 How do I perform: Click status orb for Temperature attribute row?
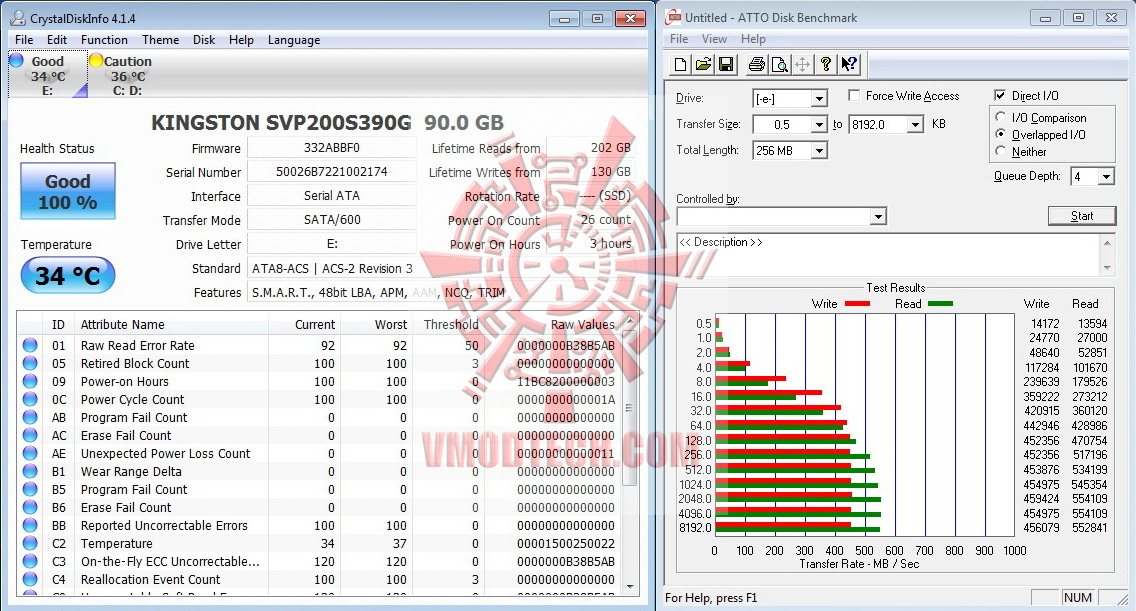(30, 543)
